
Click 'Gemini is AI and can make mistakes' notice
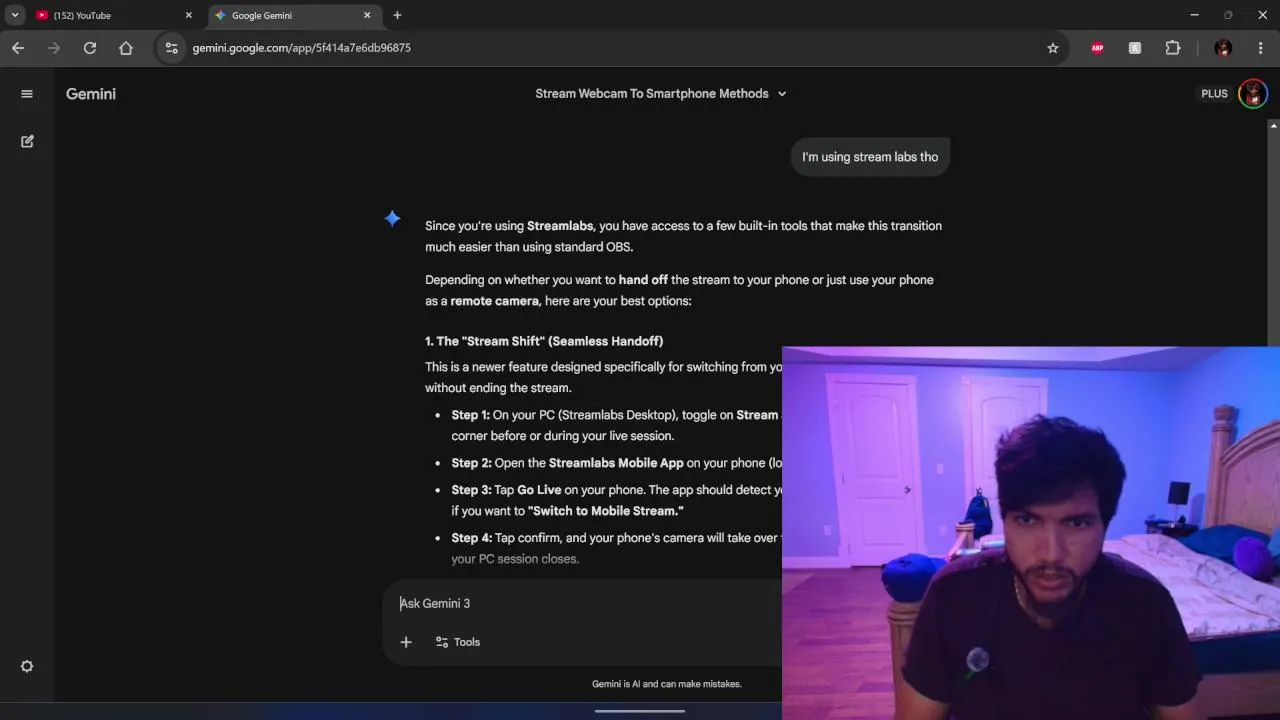point(667,684)
